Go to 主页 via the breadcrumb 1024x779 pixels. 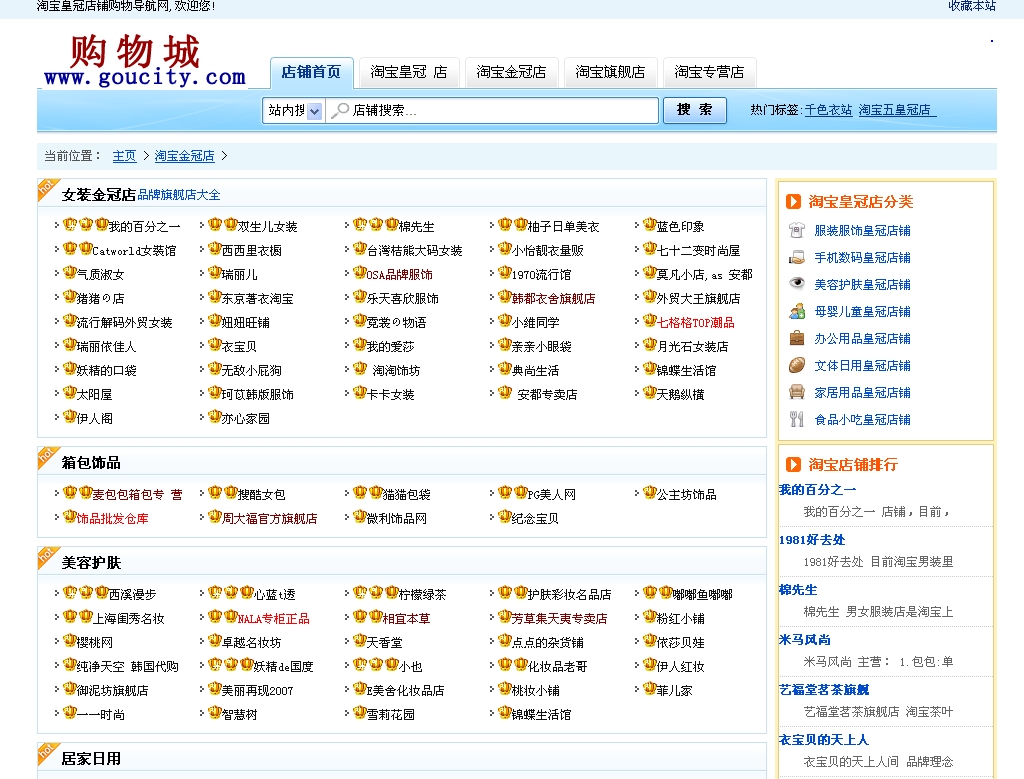(x=124, y=156)
